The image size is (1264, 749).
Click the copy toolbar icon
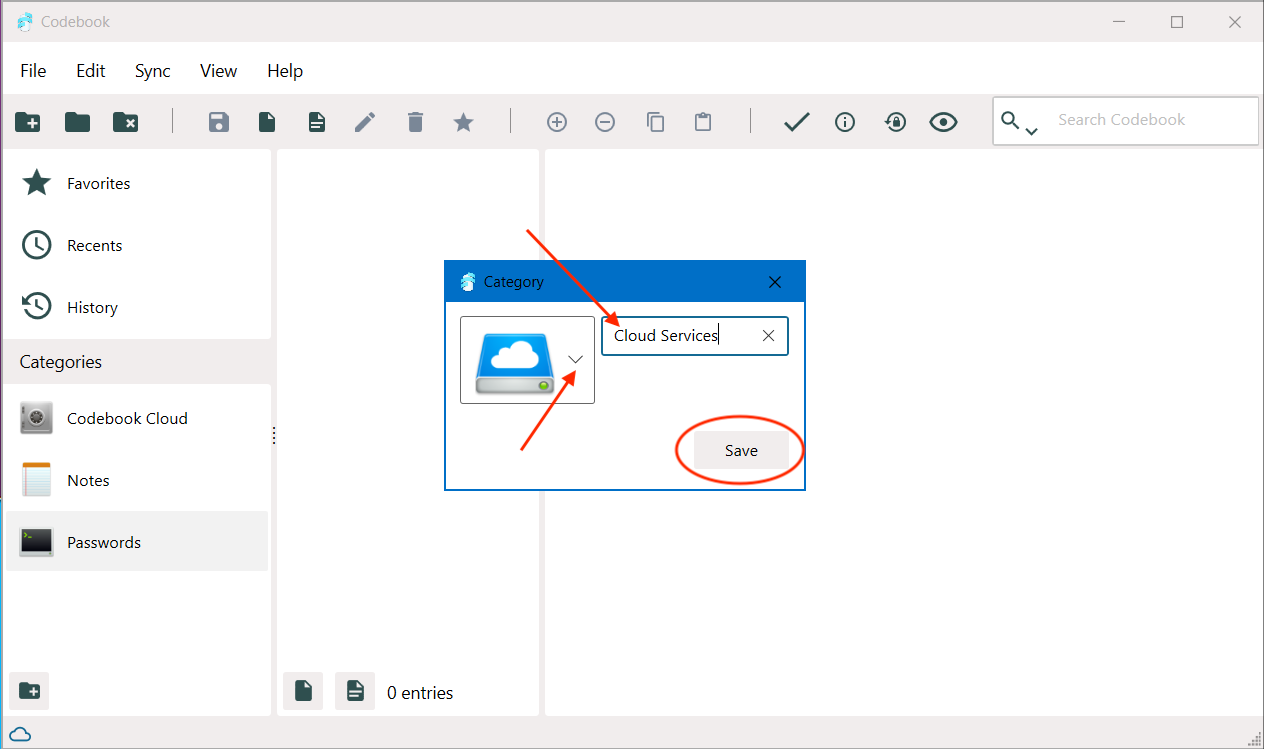(655, 122)
